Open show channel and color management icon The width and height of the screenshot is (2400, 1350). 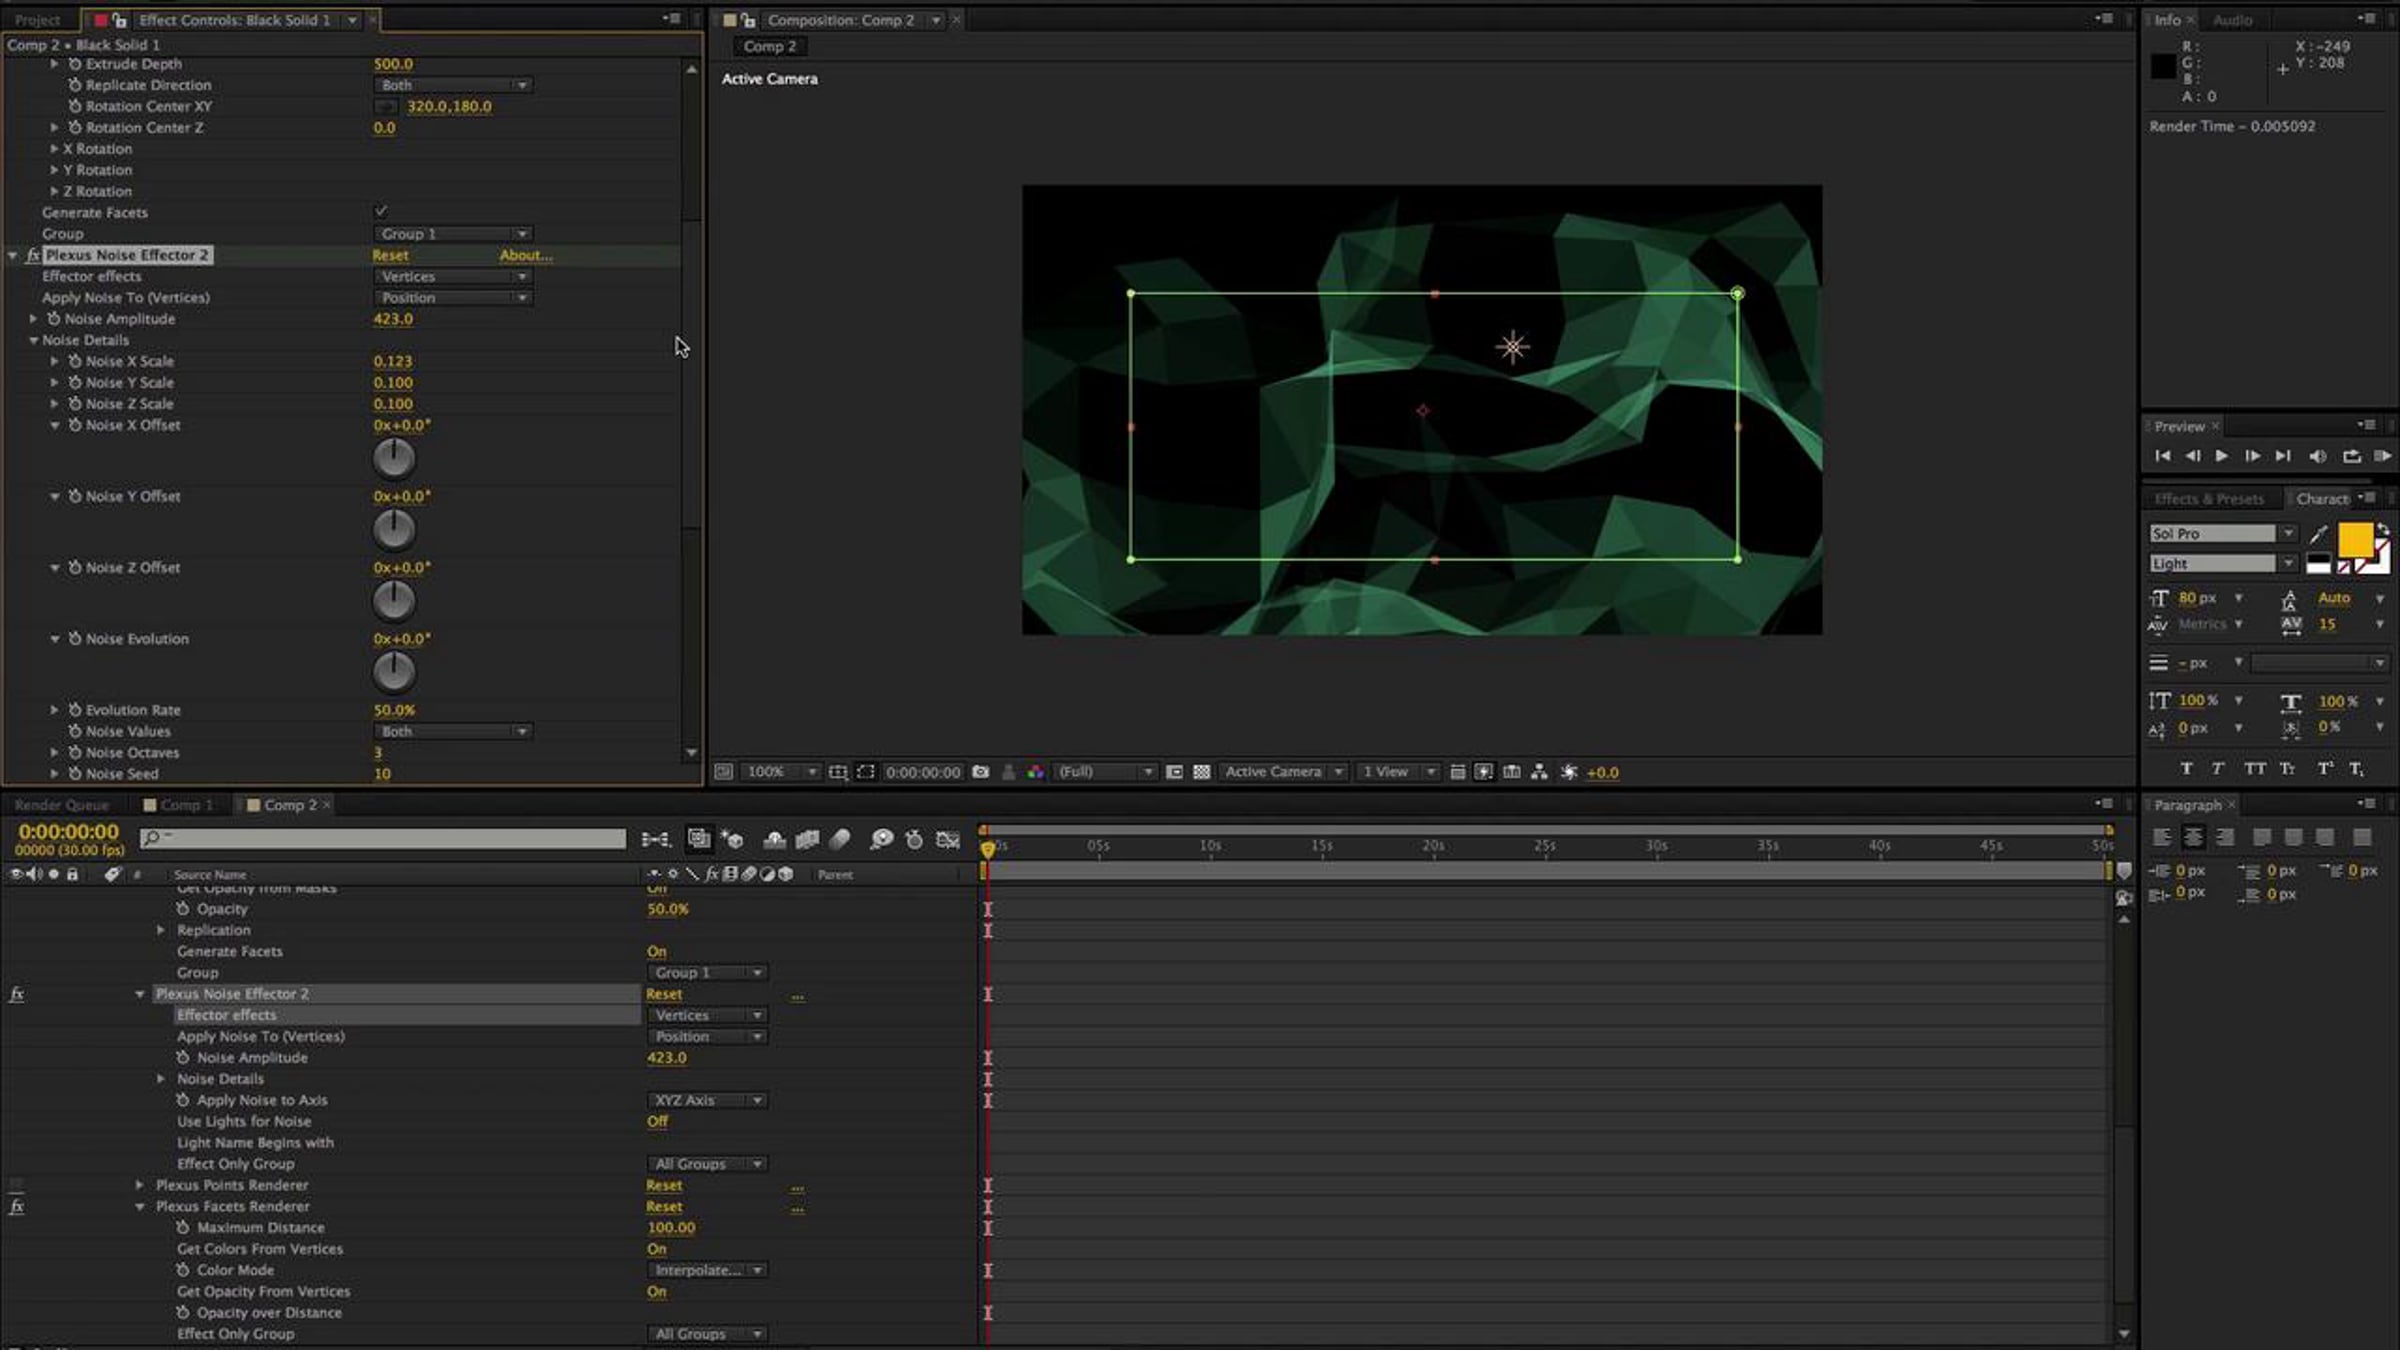click(x=1035, y=772)
